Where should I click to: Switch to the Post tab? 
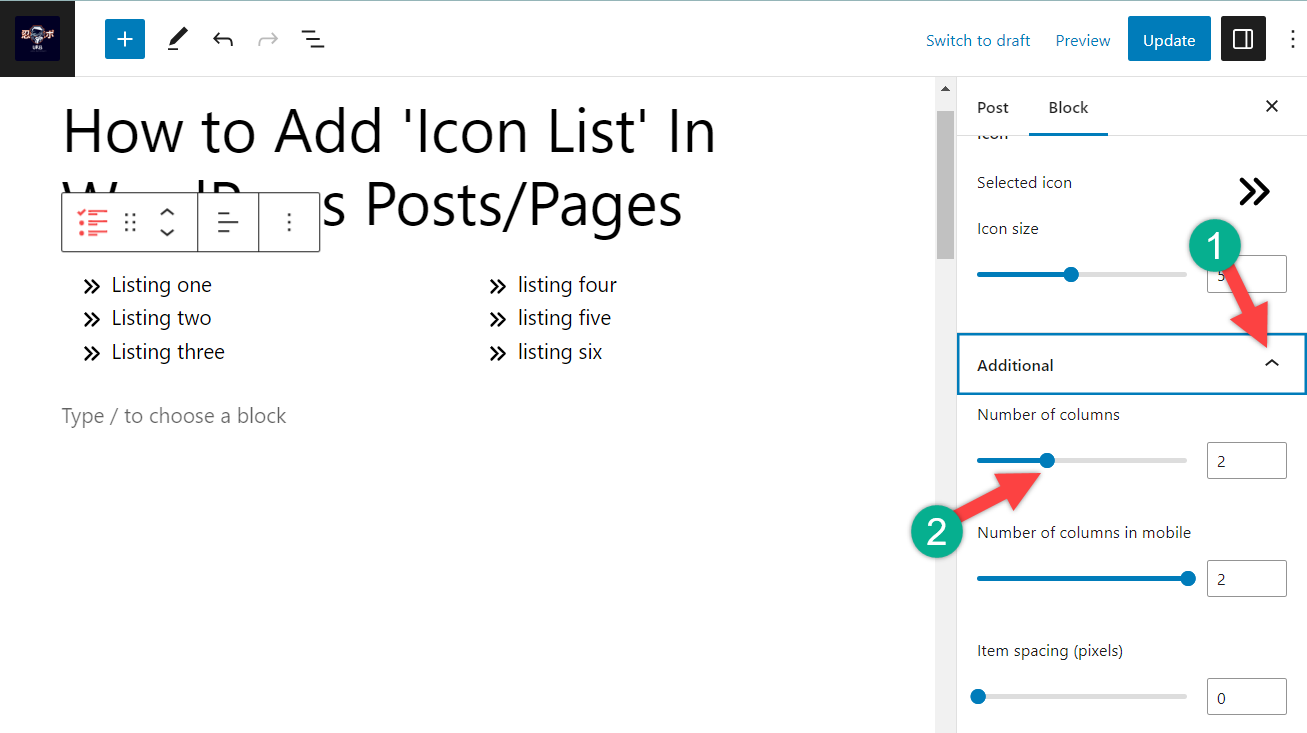point(993,107)
